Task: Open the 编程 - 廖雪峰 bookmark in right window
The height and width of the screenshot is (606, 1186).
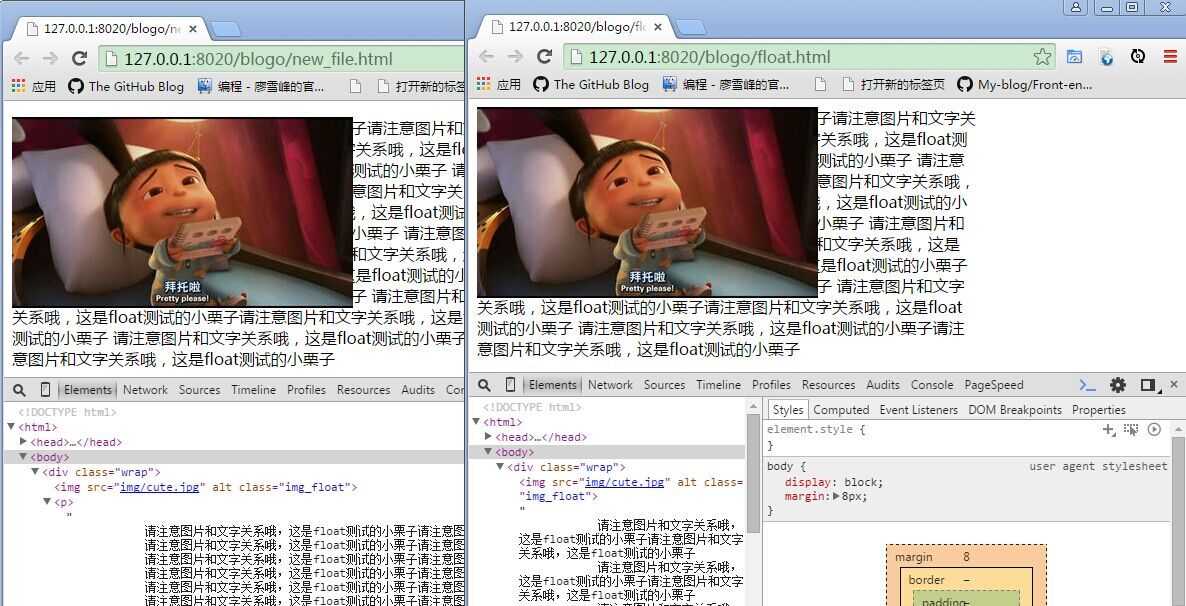Action: coord(726,85)
